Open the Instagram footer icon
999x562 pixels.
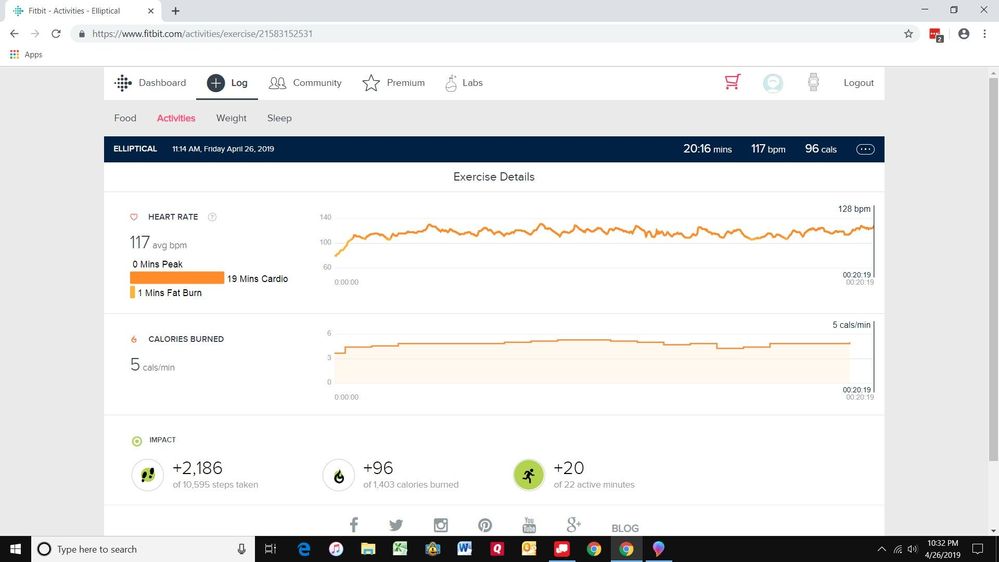[x=440, y=525]
